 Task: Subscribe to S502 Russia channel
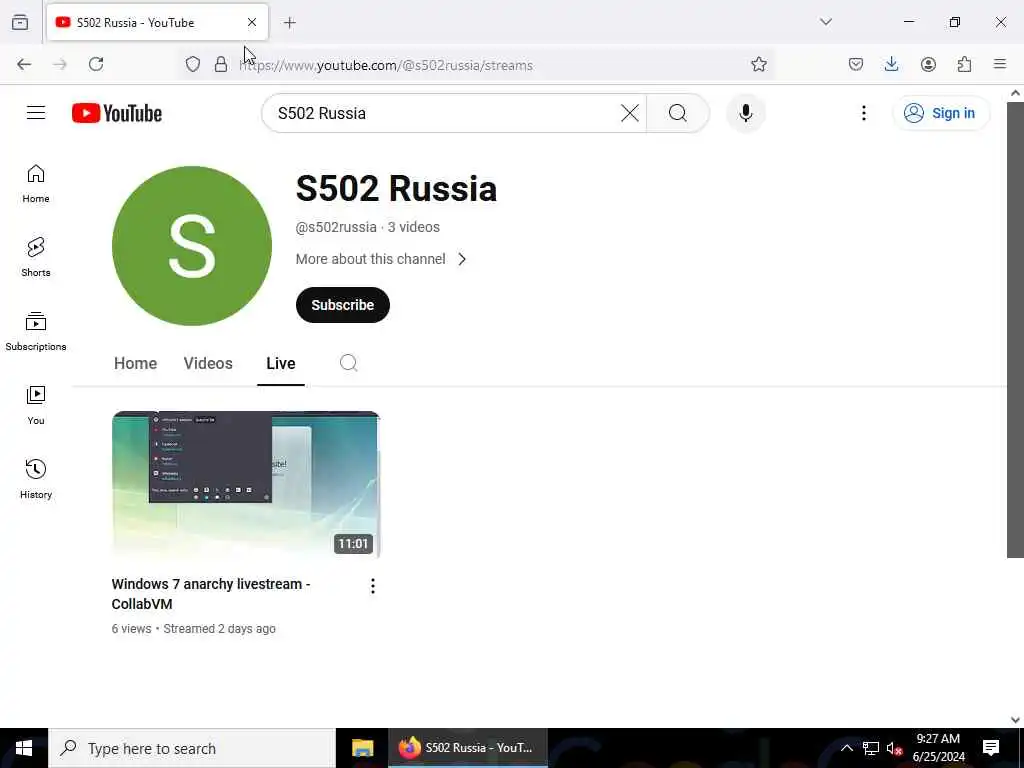pos(343,305)
